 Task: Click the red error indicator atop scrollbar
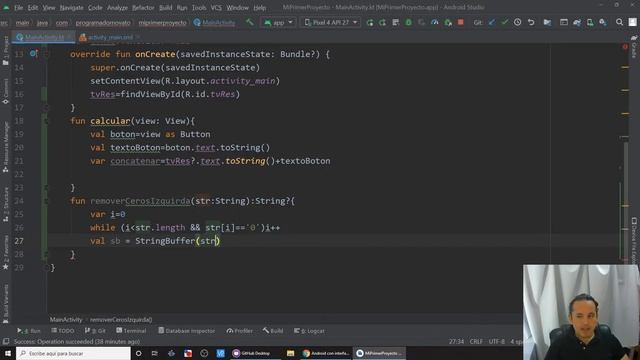pyautogui.click(x=625, y=47)
